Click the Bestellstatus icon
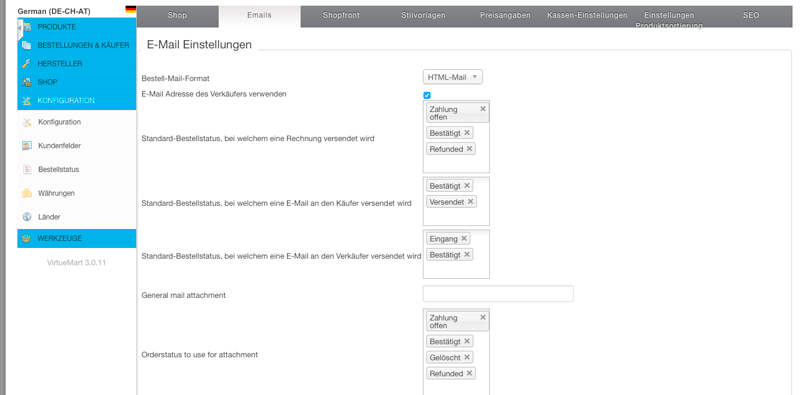Screen dimensions: 800x395 27,169
